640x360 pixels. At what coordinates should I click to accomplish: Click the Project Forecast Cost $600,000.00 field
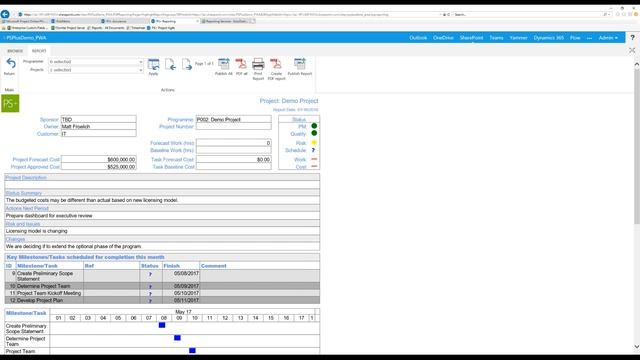point(98,159)
